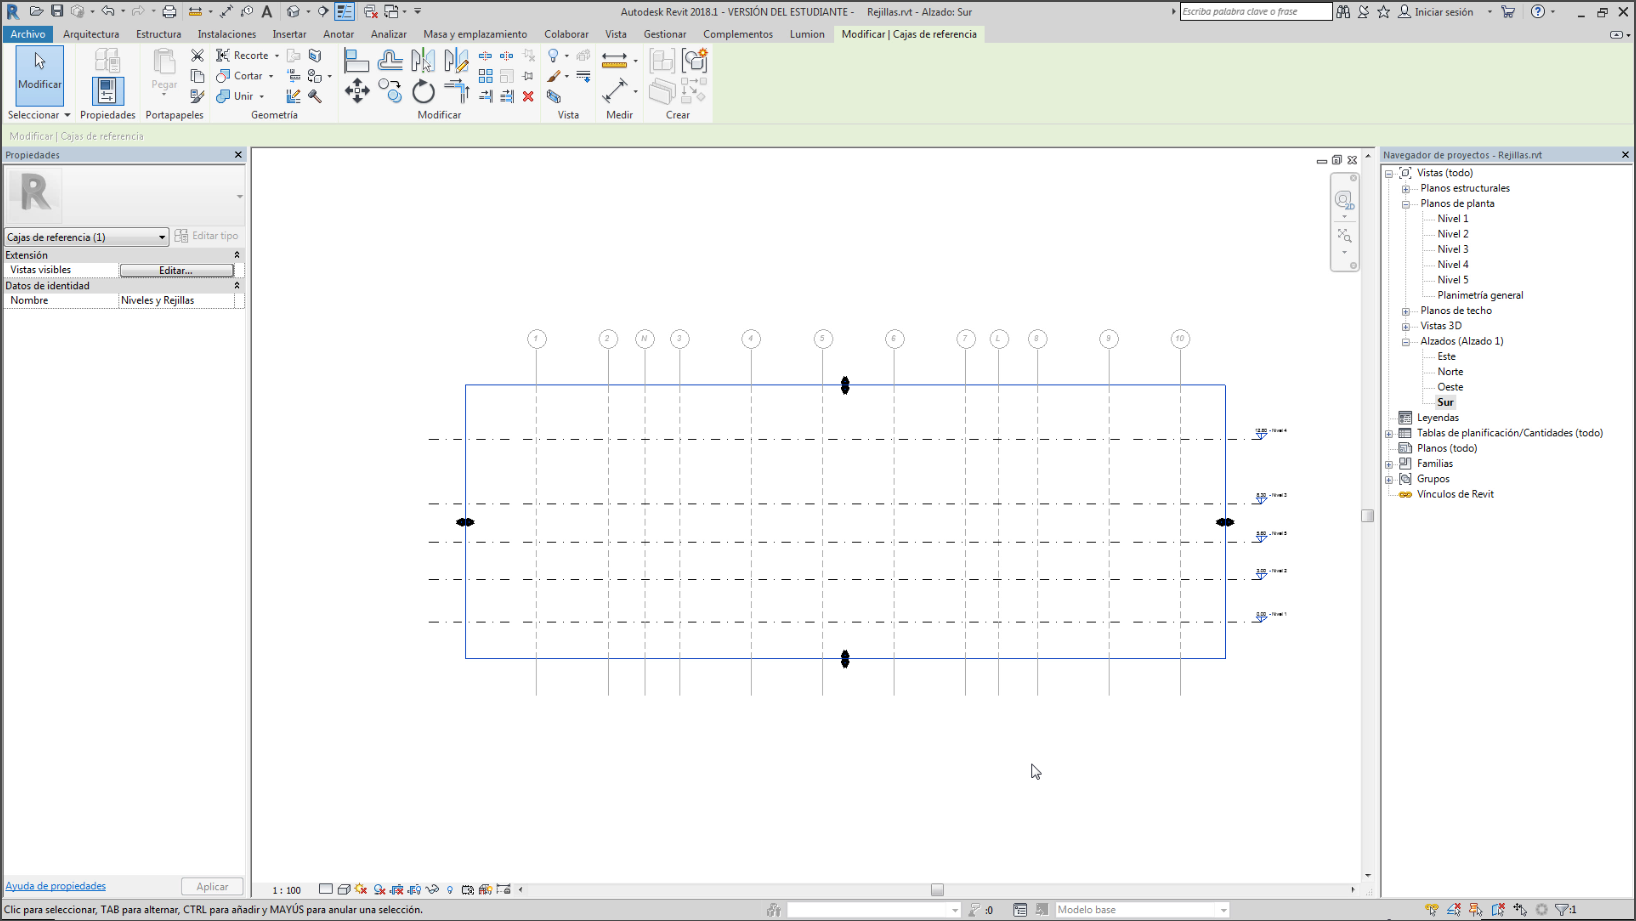Open the Cajas de referencia type selector
The height and width of the screenshot is (921, 1636).
click(x=86, y=237)
